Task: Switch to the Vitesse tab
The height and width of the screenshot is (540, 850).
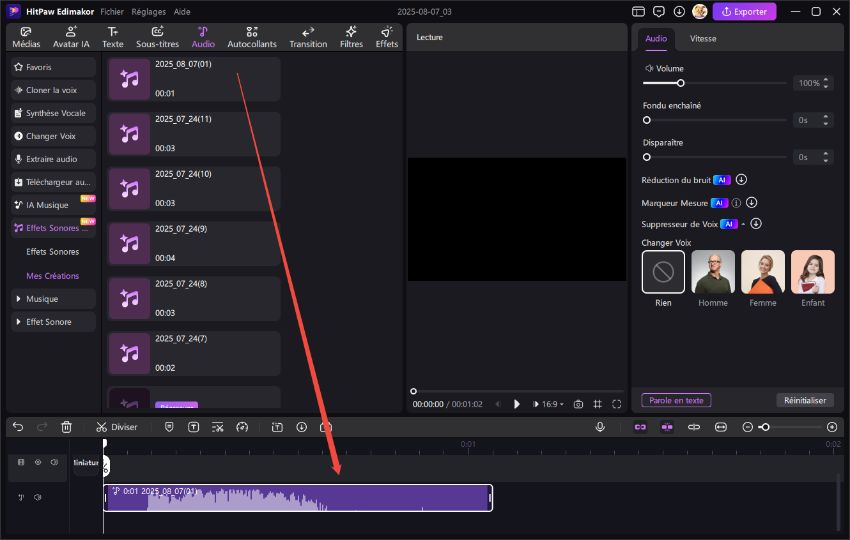Action: tap(703, 38)
